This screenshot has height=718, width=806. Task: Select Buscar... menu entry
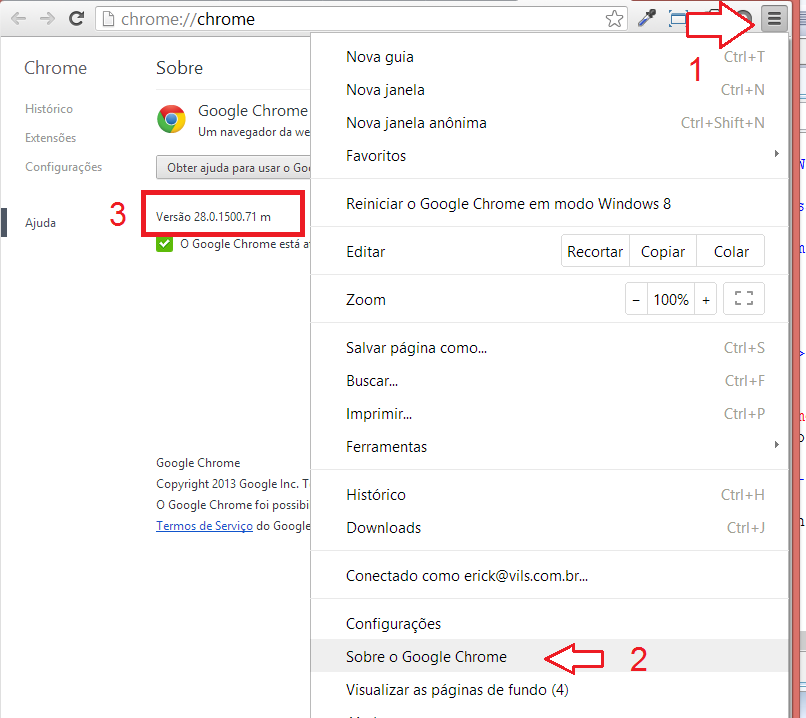point(549,381)
